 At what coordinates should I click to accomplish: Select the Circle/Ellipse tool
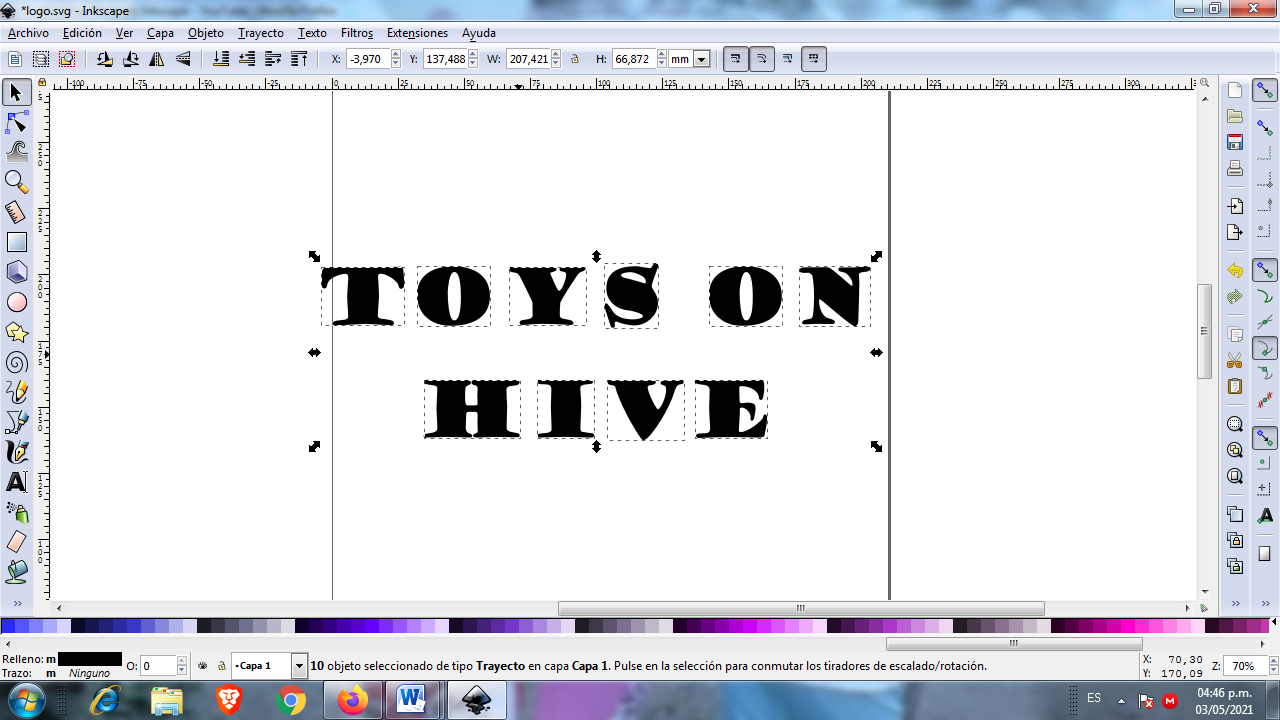(16, 301)
